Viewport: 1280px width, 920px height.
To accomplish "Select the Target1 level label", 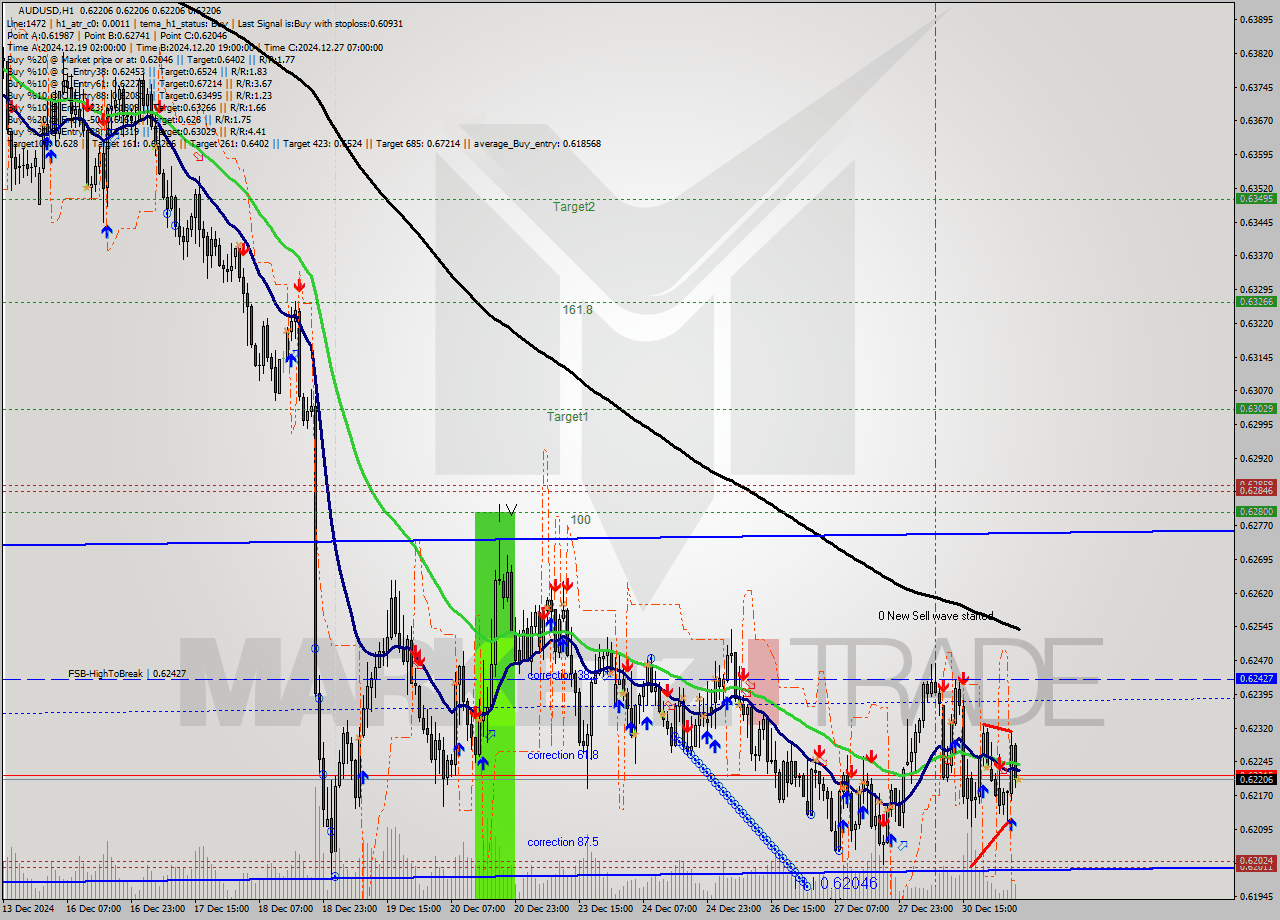I will click(567, 416).
